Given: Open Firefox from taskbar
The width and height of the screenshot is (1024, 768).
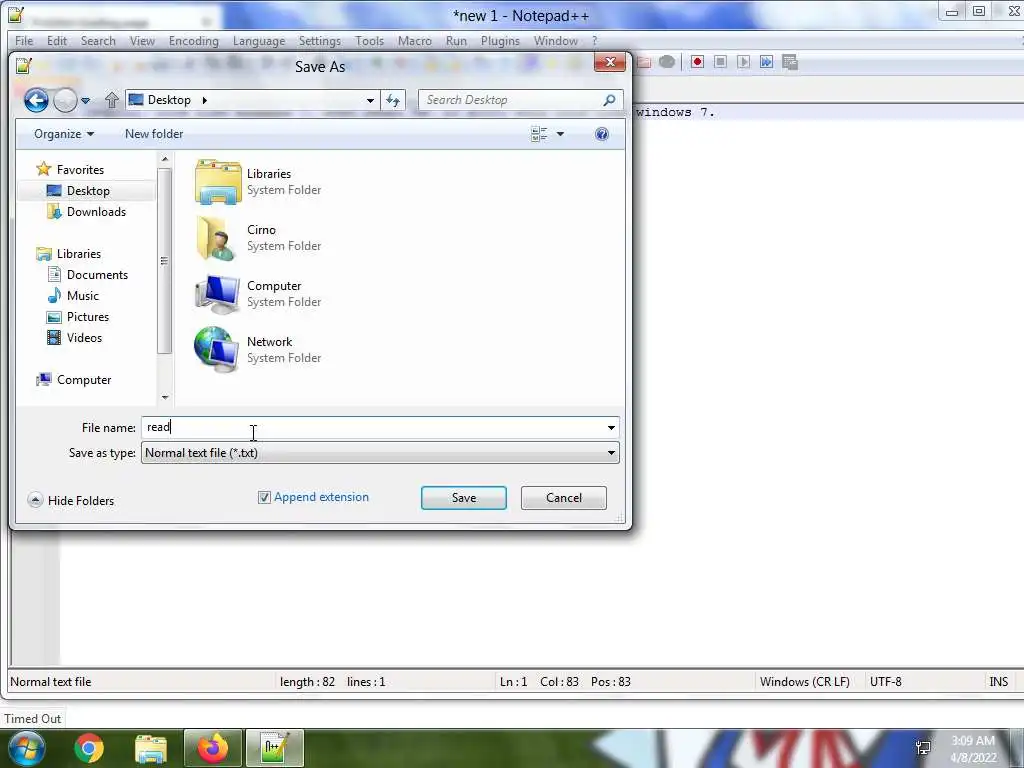Looking at the screenshot, I should click(213, 748).
